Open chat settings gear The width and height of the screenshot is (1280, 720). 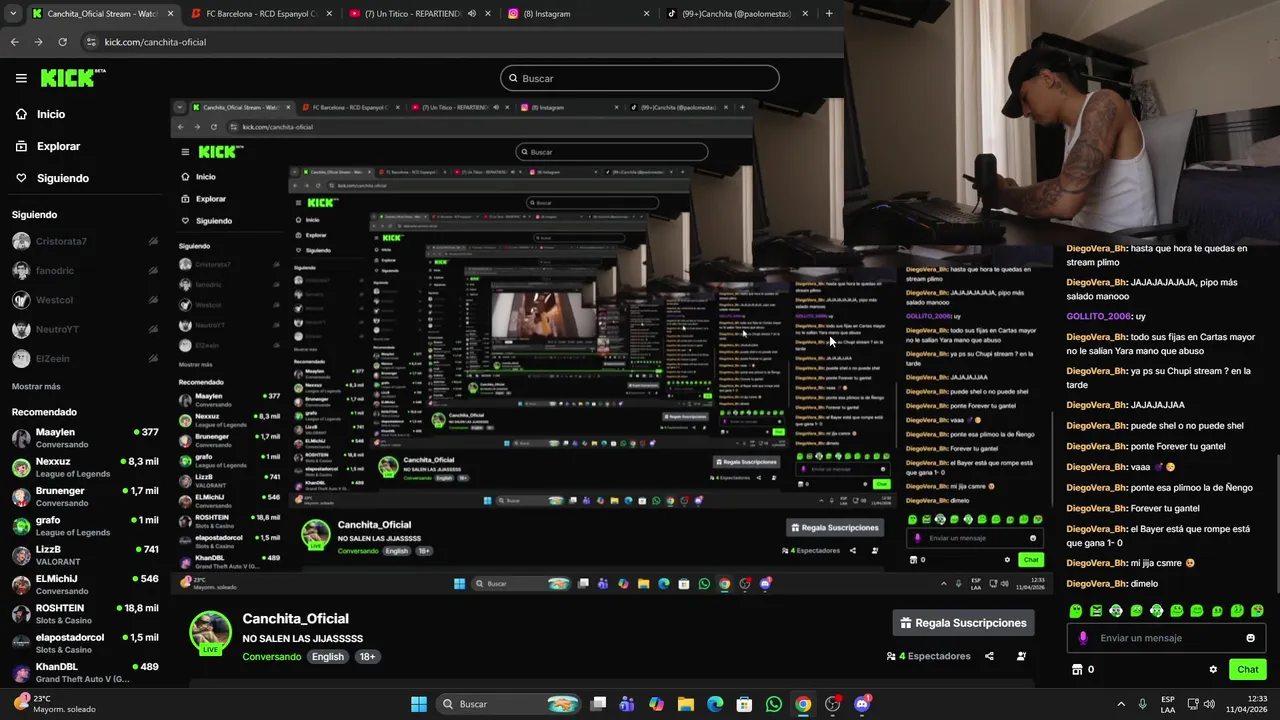click(x=1213, y=669)
